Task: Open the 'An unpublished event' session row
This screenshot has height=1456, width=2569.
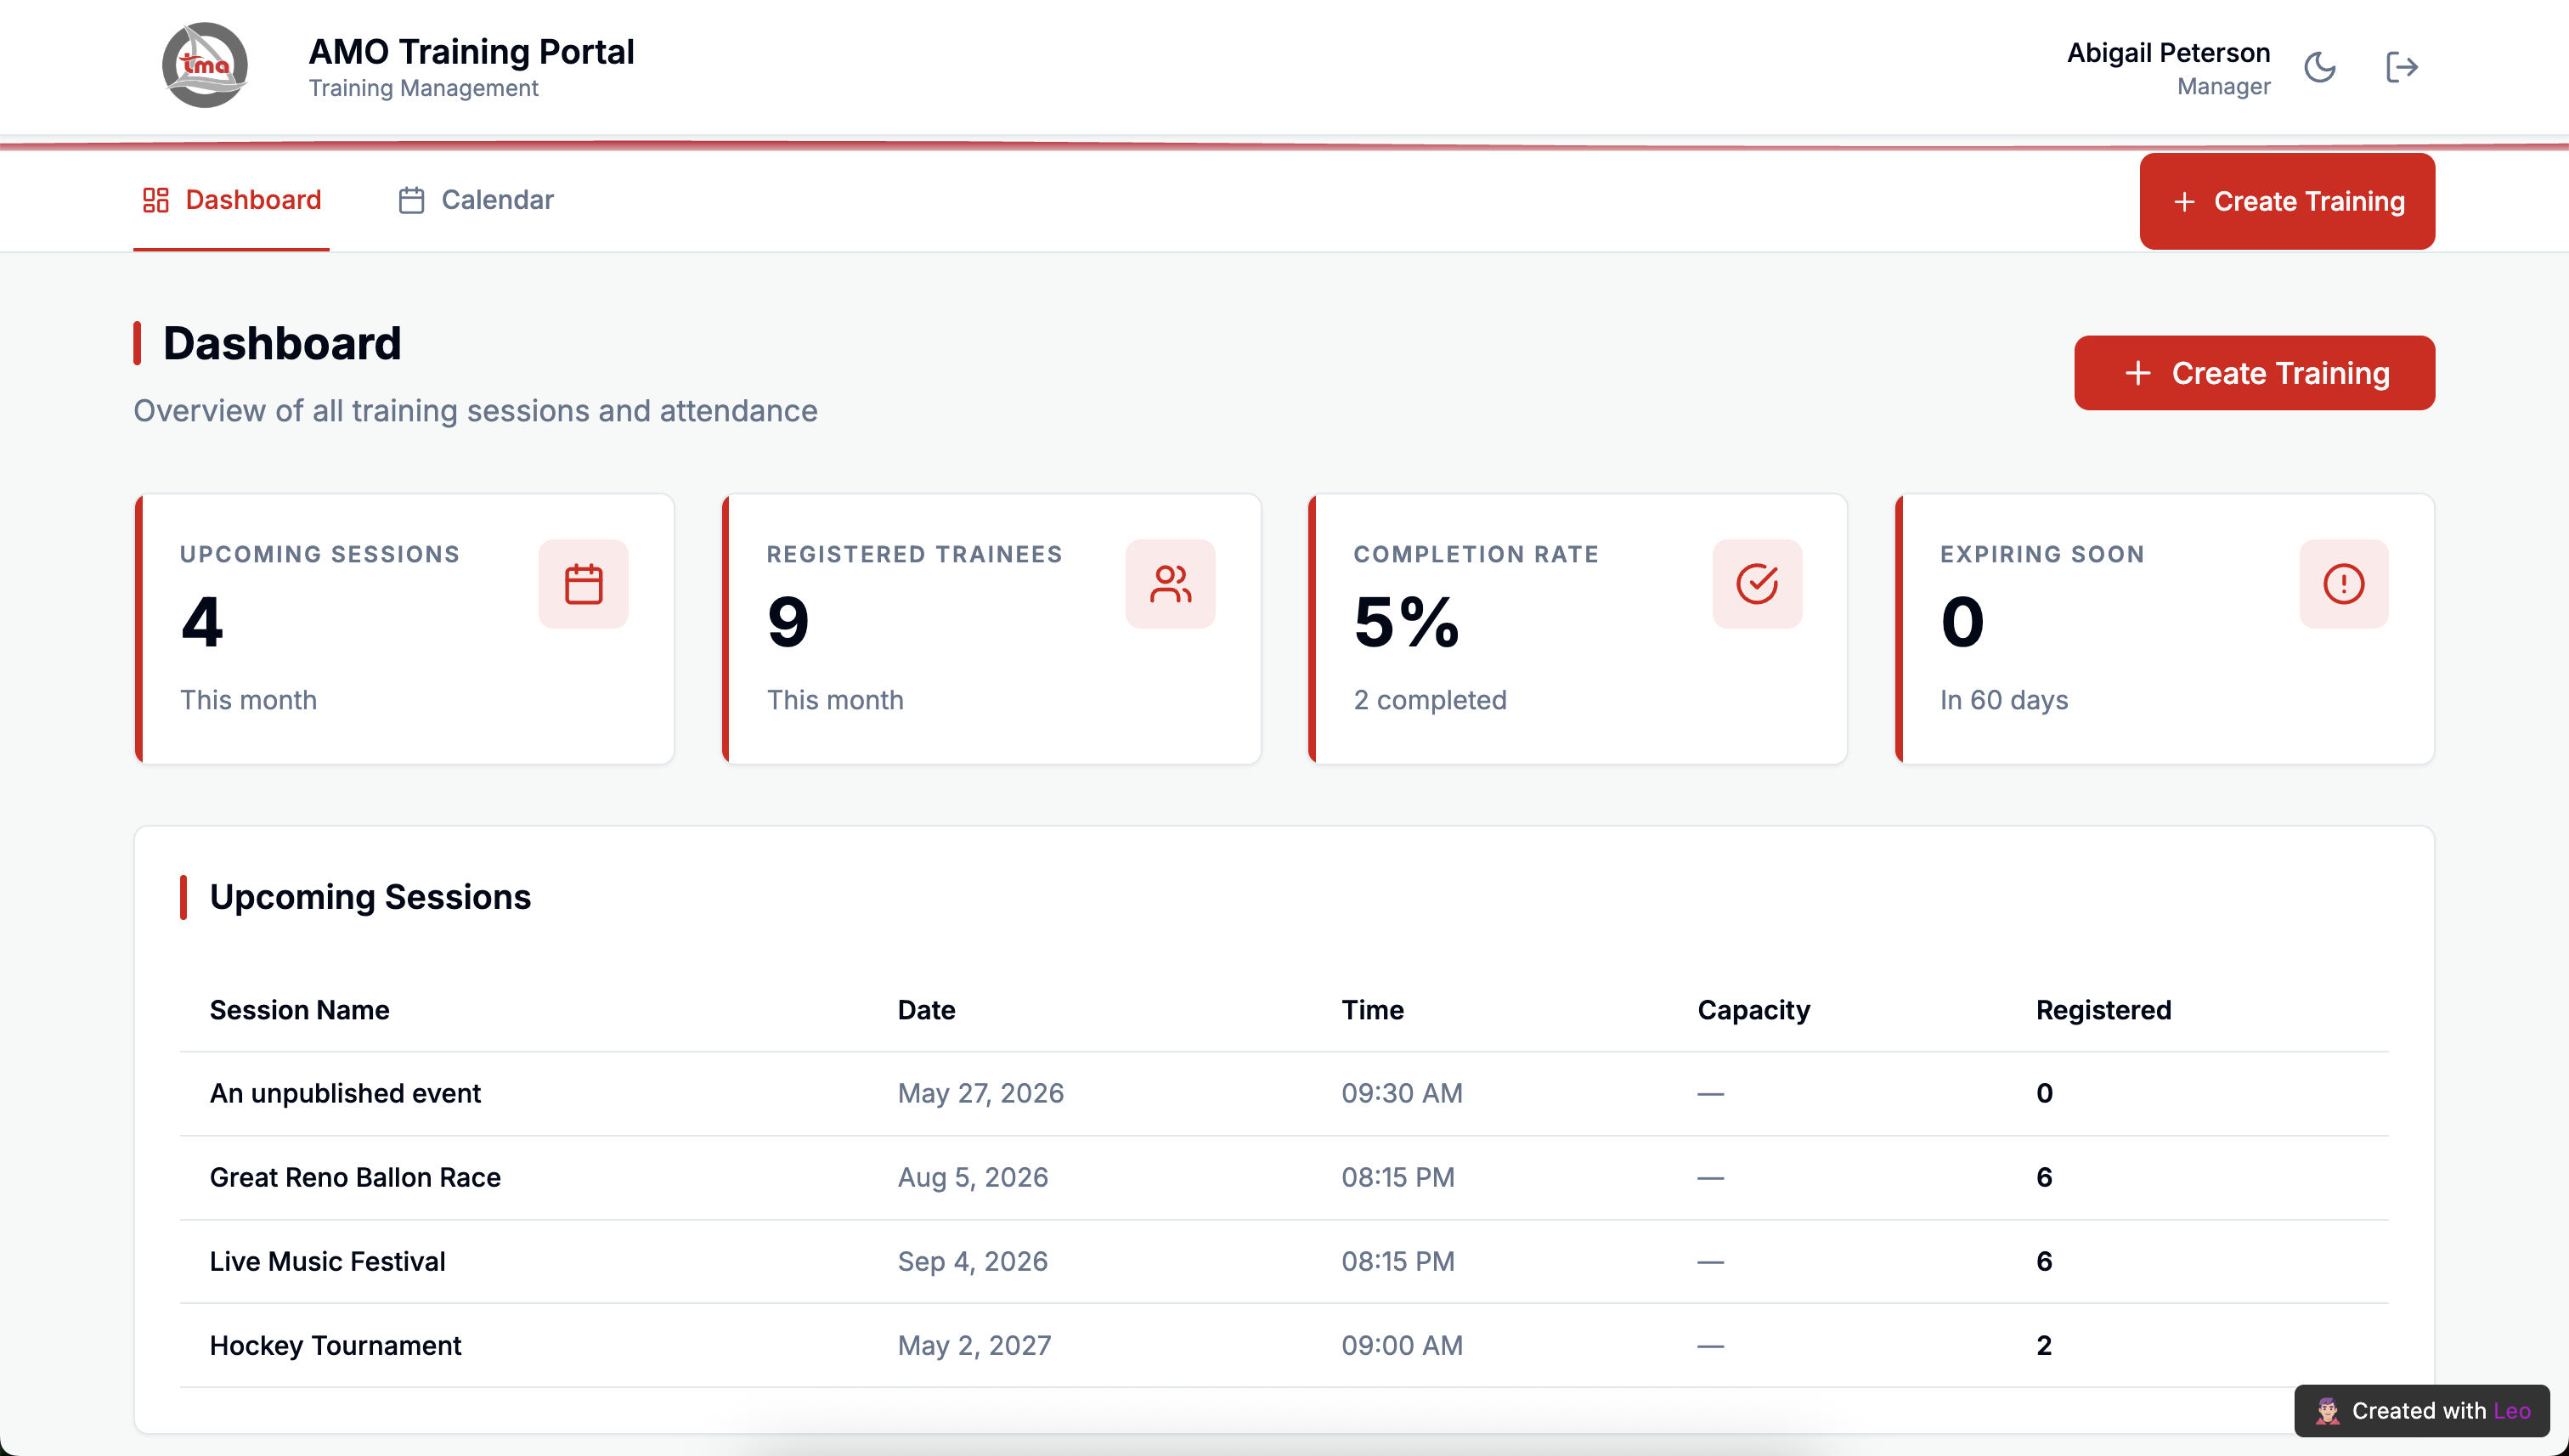Action: pos(1284,1093)
